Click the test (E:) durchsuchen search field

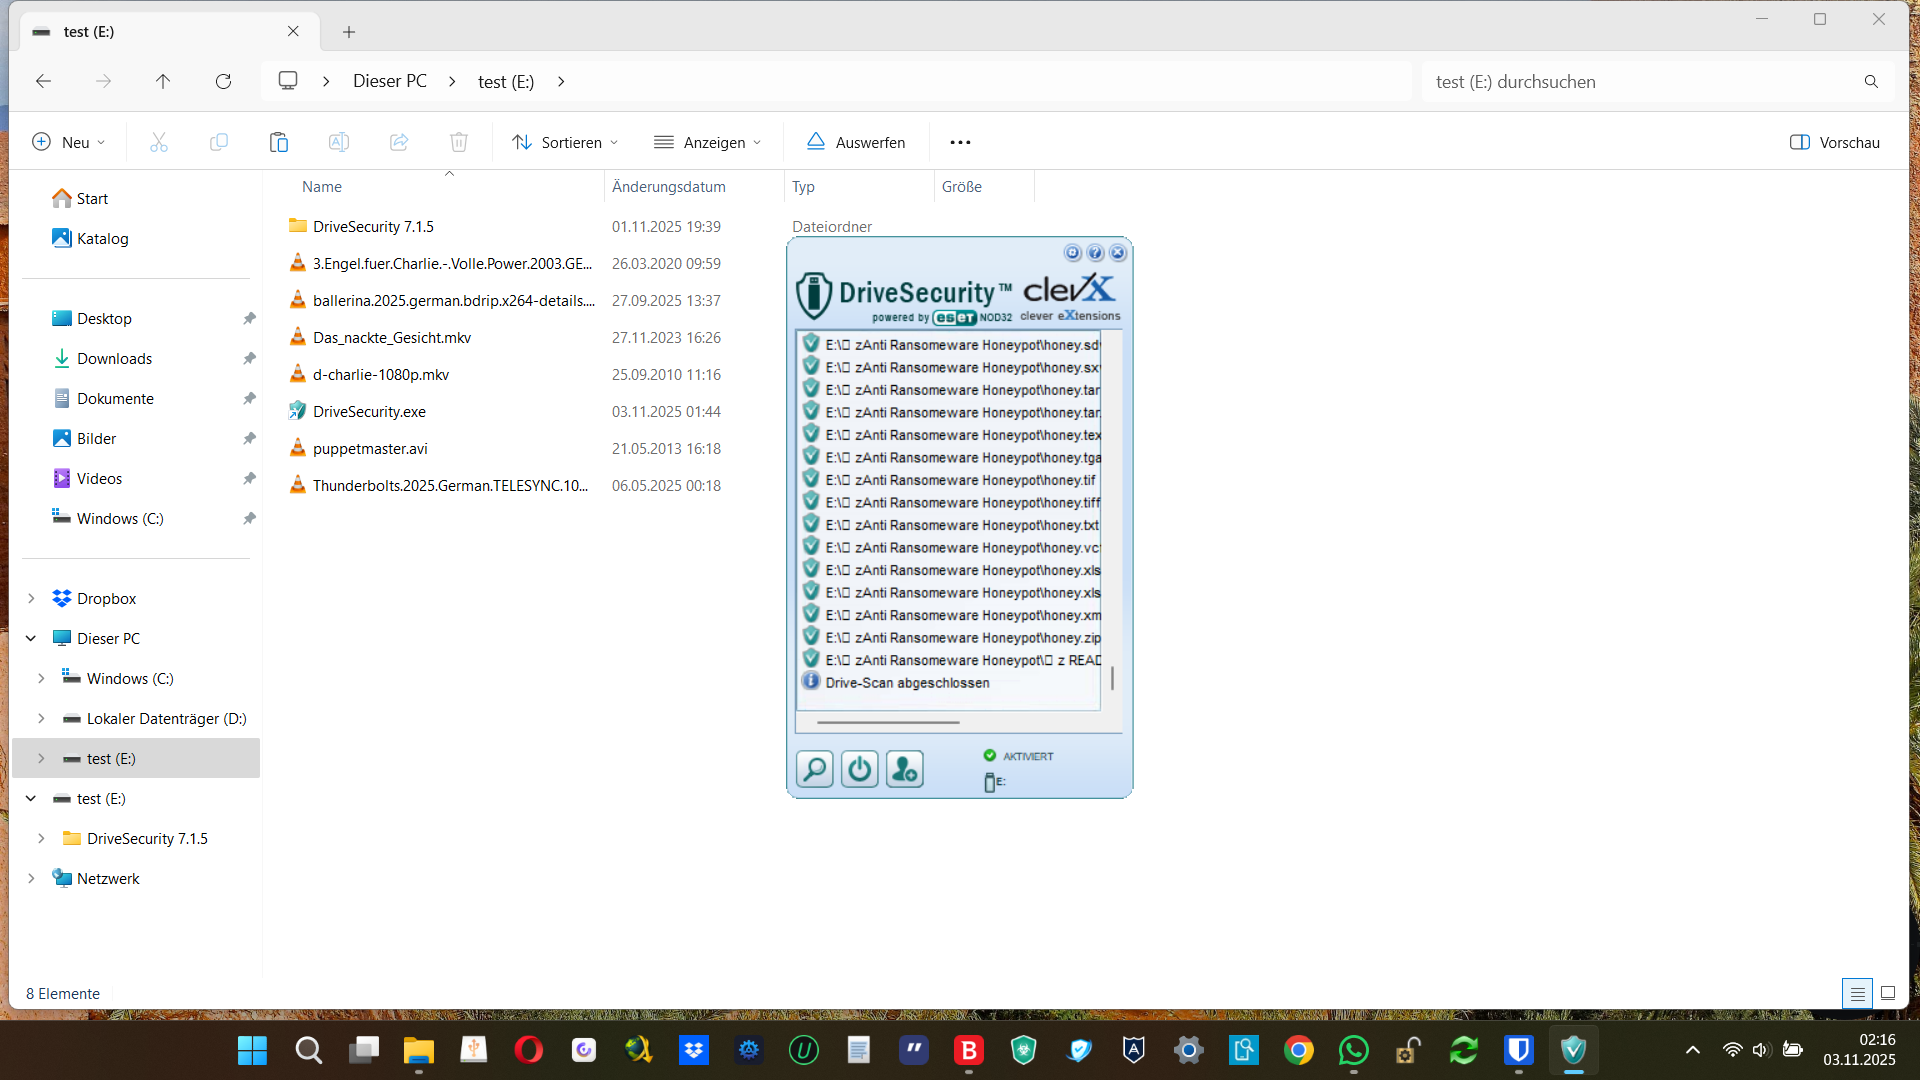click(1640, 81)
